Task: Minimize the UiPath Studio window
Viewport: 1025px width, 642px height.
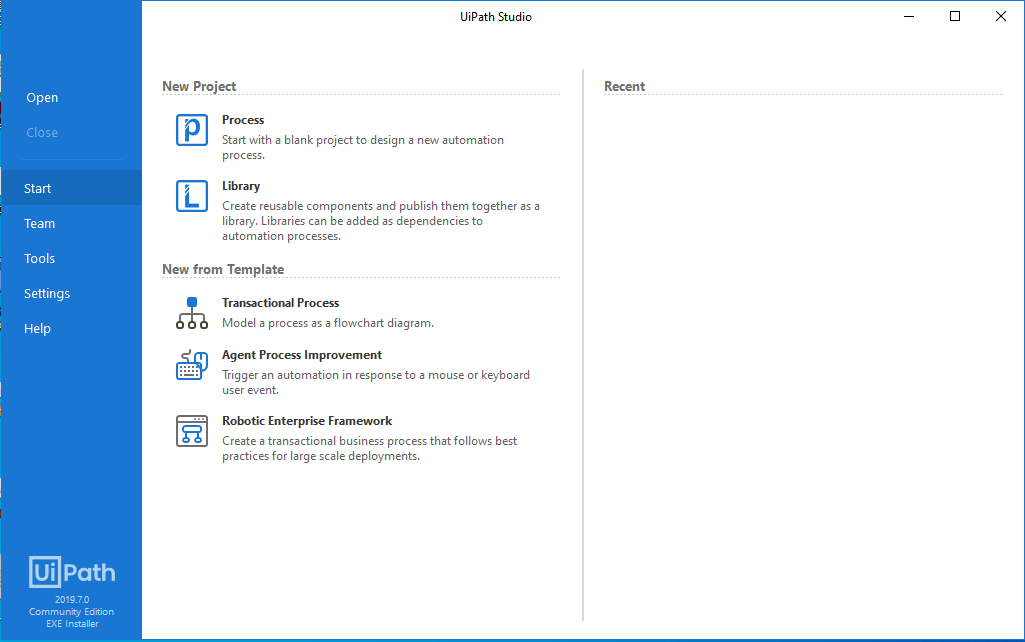Action: pyautogui.click(x=909, y=16)
